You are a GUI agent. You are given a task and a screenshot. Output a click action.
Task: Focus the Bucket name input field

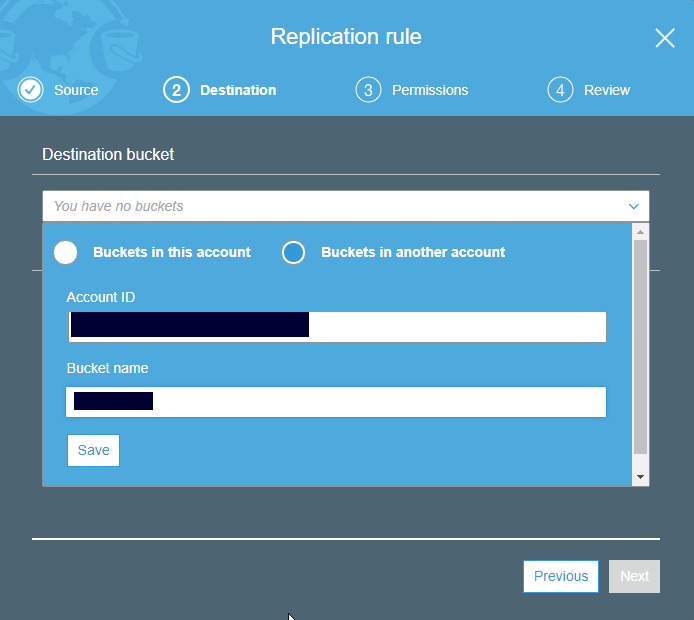pyautogui.click(x=336, y=402)
